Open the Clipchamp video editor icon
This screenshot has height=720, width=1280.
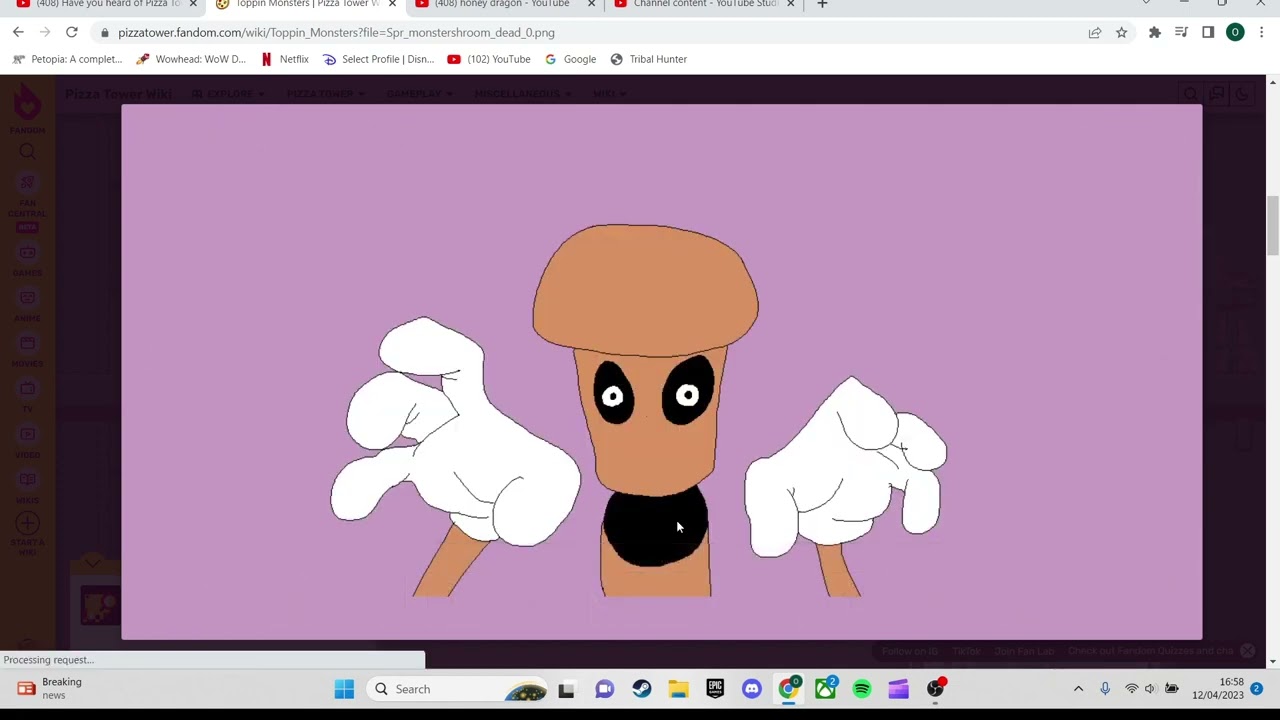click(x=898, y=689)
